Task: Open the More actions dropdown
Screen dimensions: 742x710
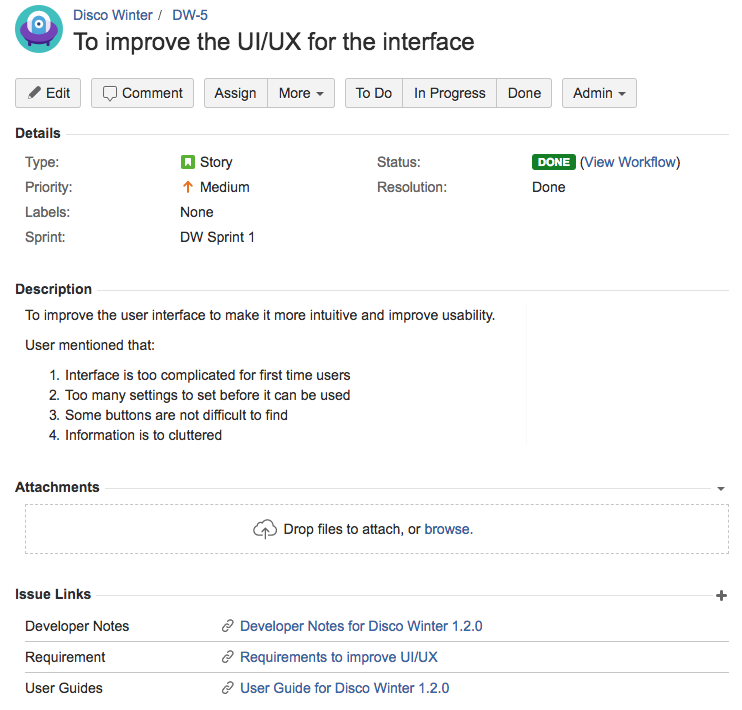Action: pyautogui.click(x=300, y=93)
